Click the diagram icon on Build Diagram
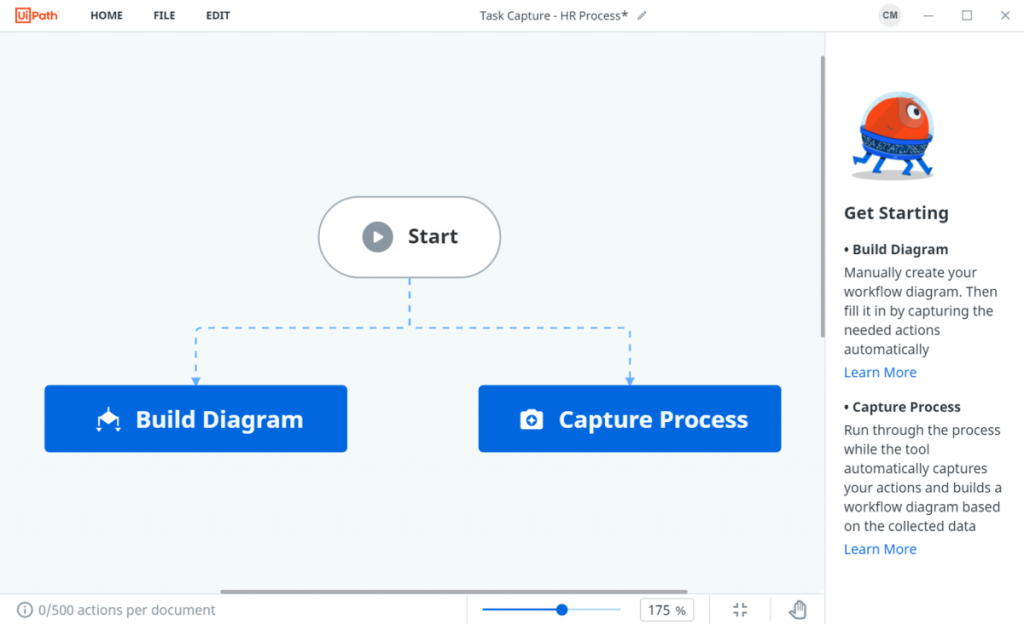The width and height of the screenshot is (1024, 625). click(x=108, y=419)
